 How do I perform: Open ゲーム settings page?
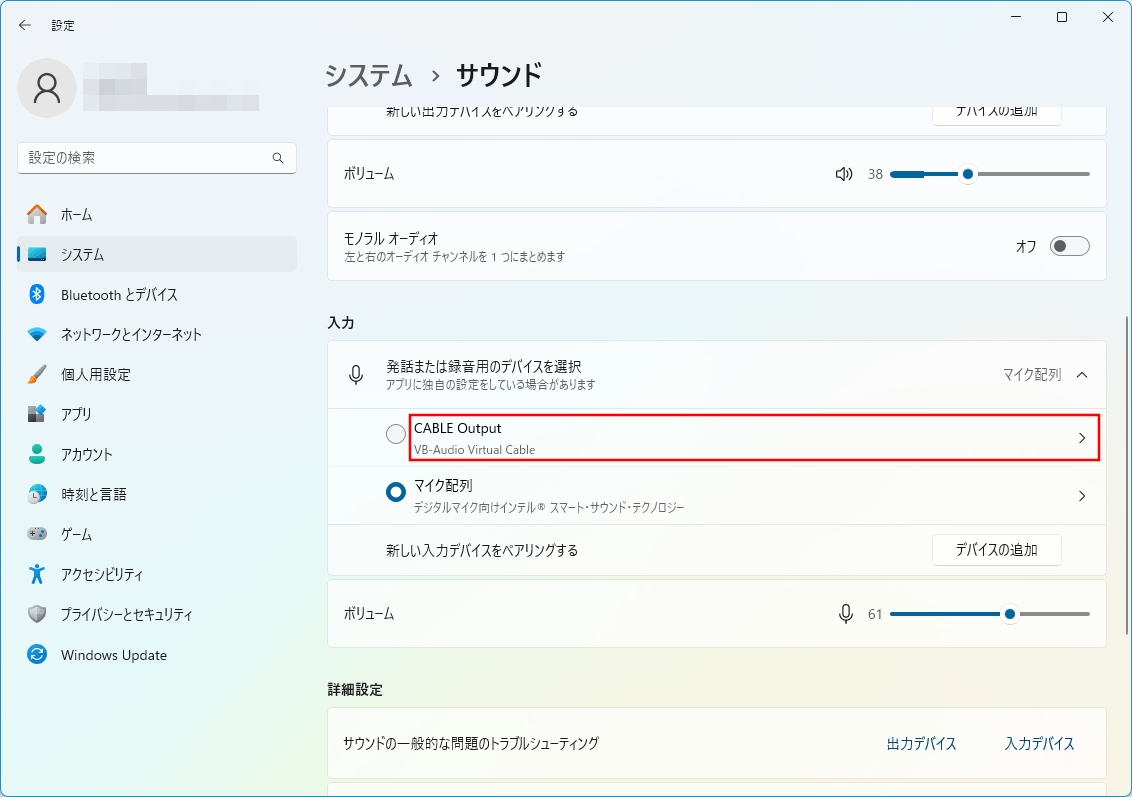click(x=157, y=534)
